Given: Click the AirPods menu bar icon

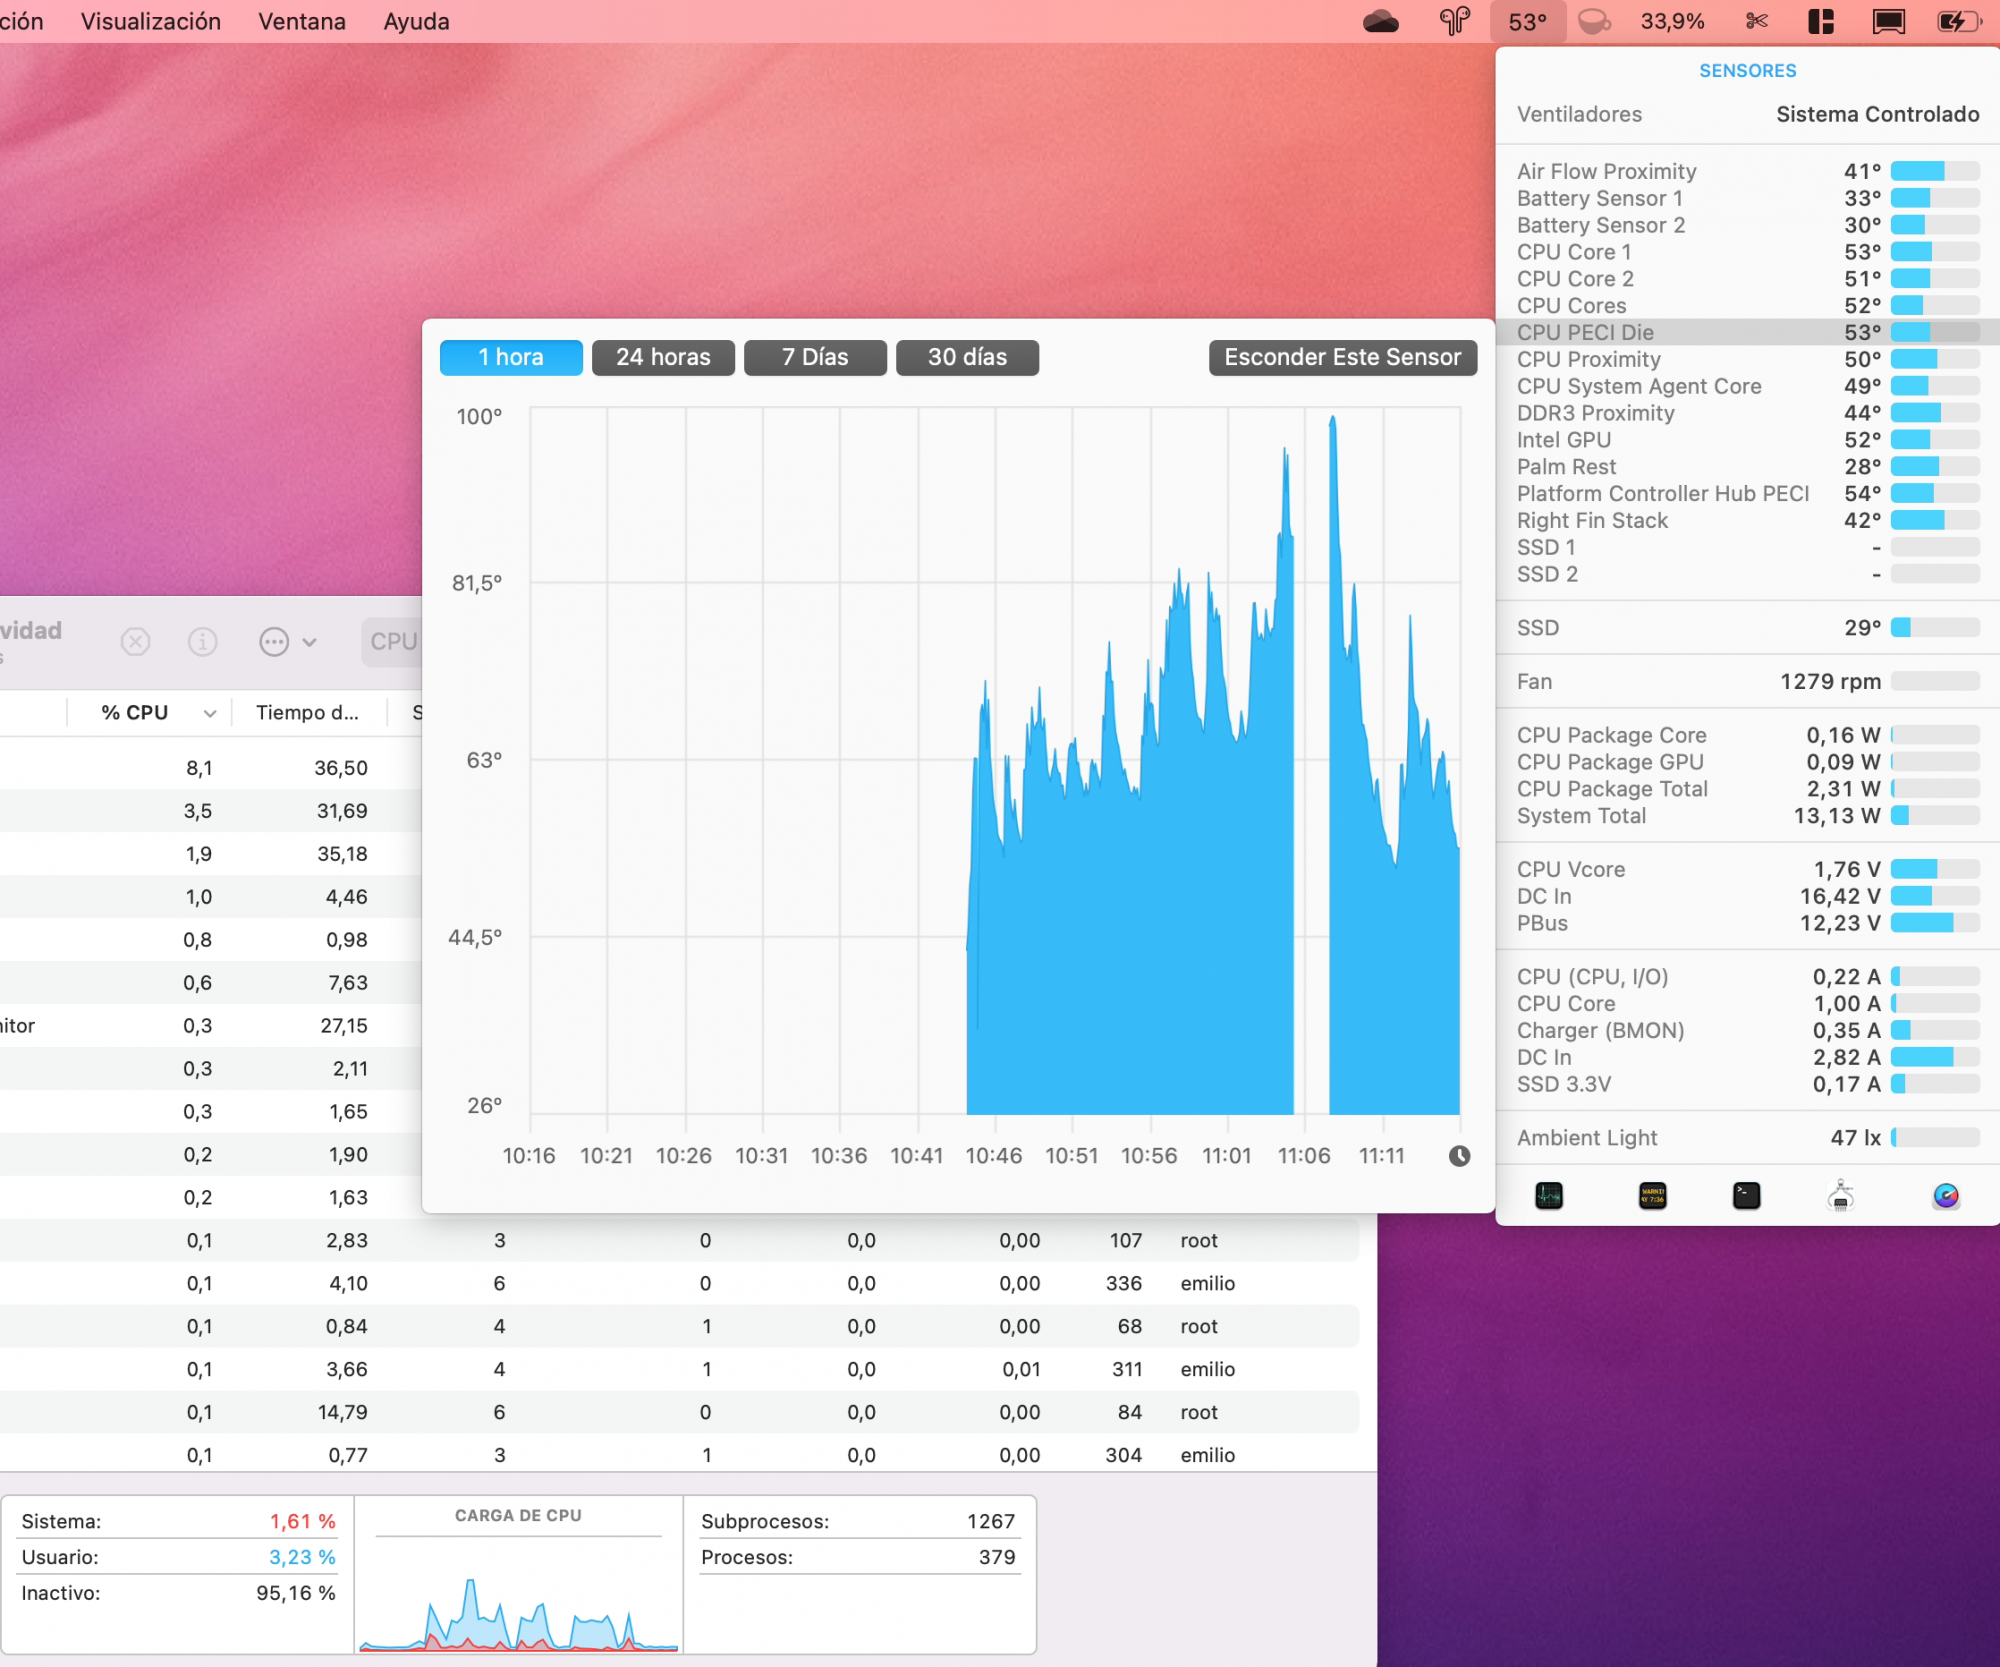Looking at the screenshot, I should coord(1454,21).
